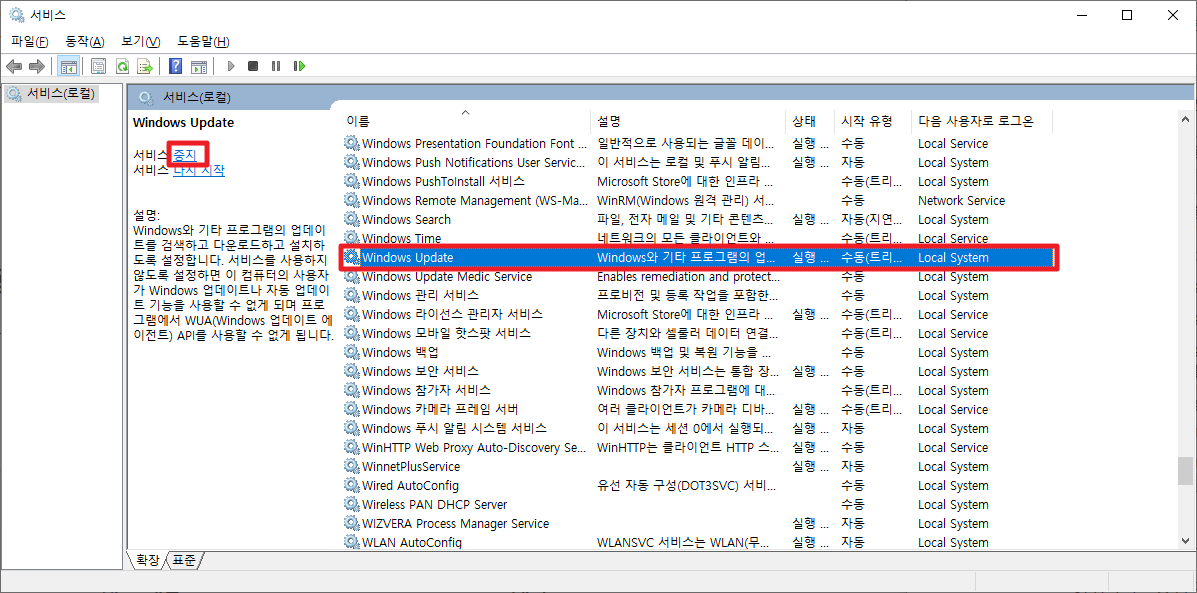Image resolution: width=1197 pixels, height=593 pixels.
Task: Switch to the 표준 tab
Action: click(184, 561)
